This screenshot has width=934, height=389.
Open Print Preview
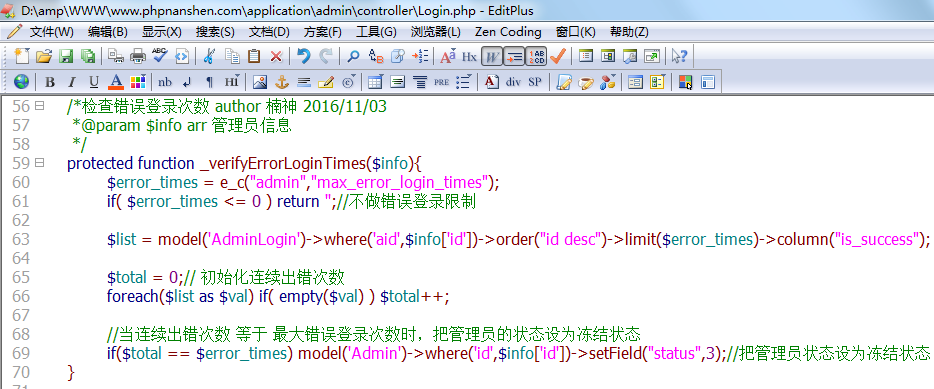[116, 56]
